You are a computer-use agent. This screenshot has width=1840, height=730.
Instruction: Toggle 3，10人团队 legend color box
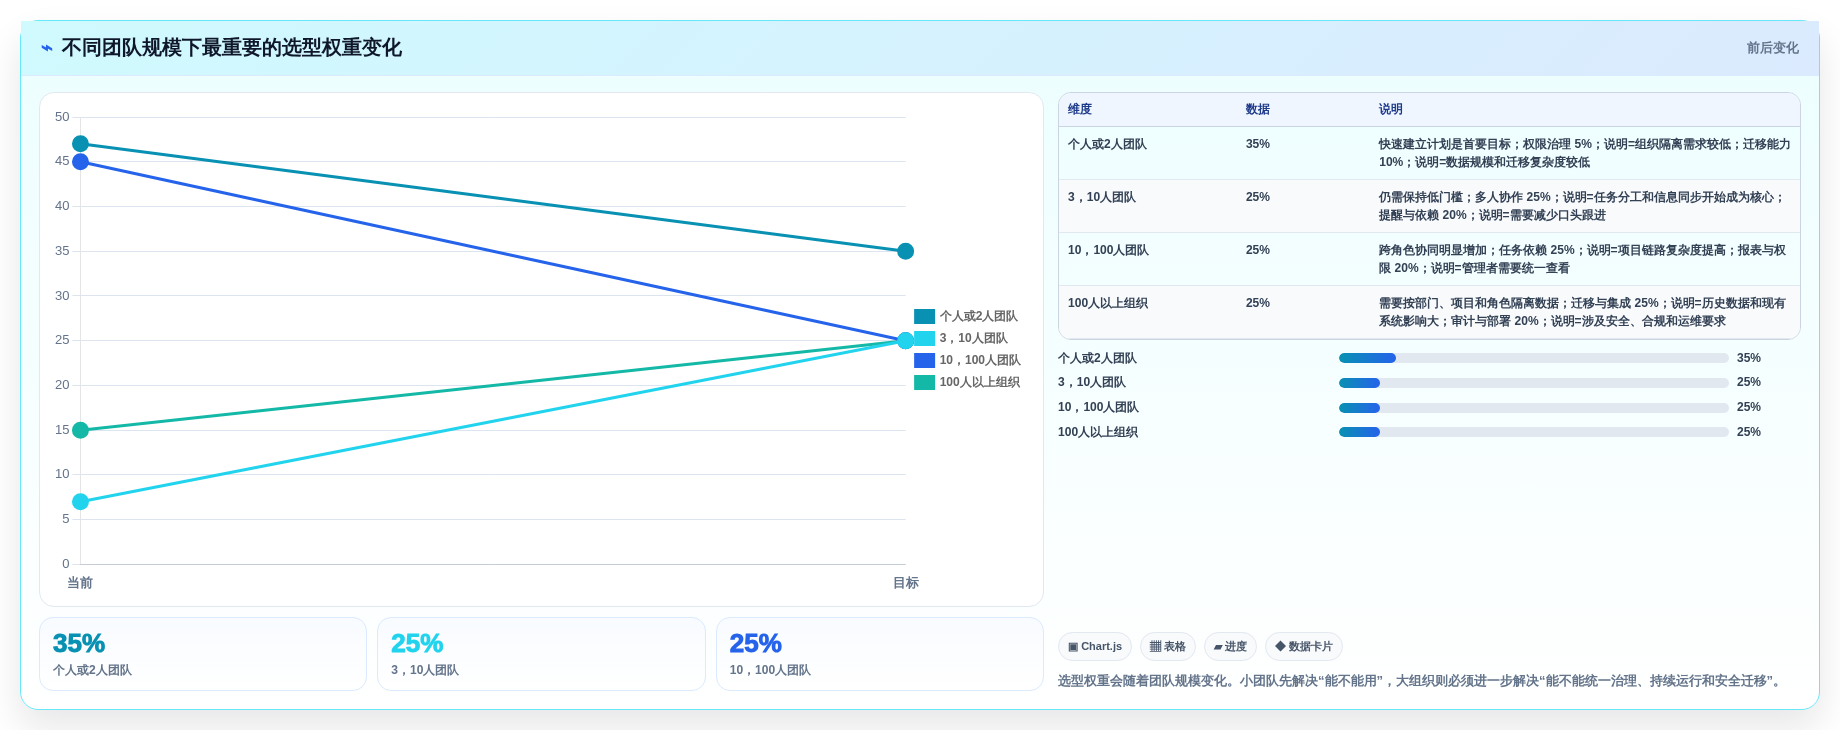[924, 338]
